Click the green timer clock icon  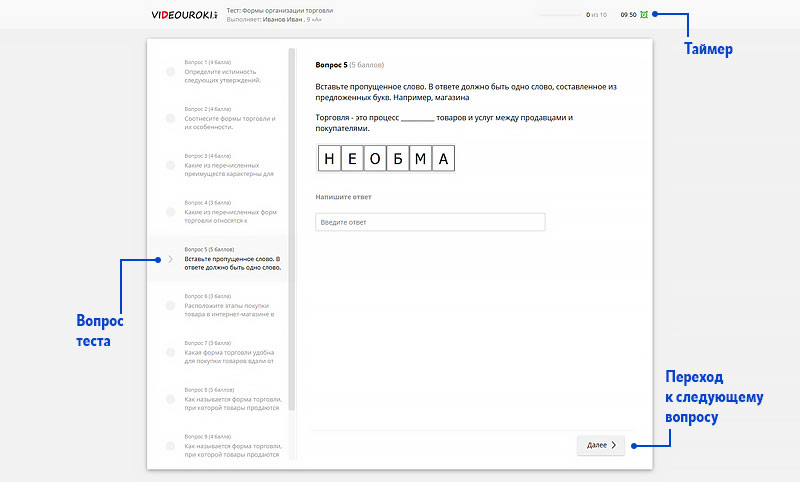point(644,15)
